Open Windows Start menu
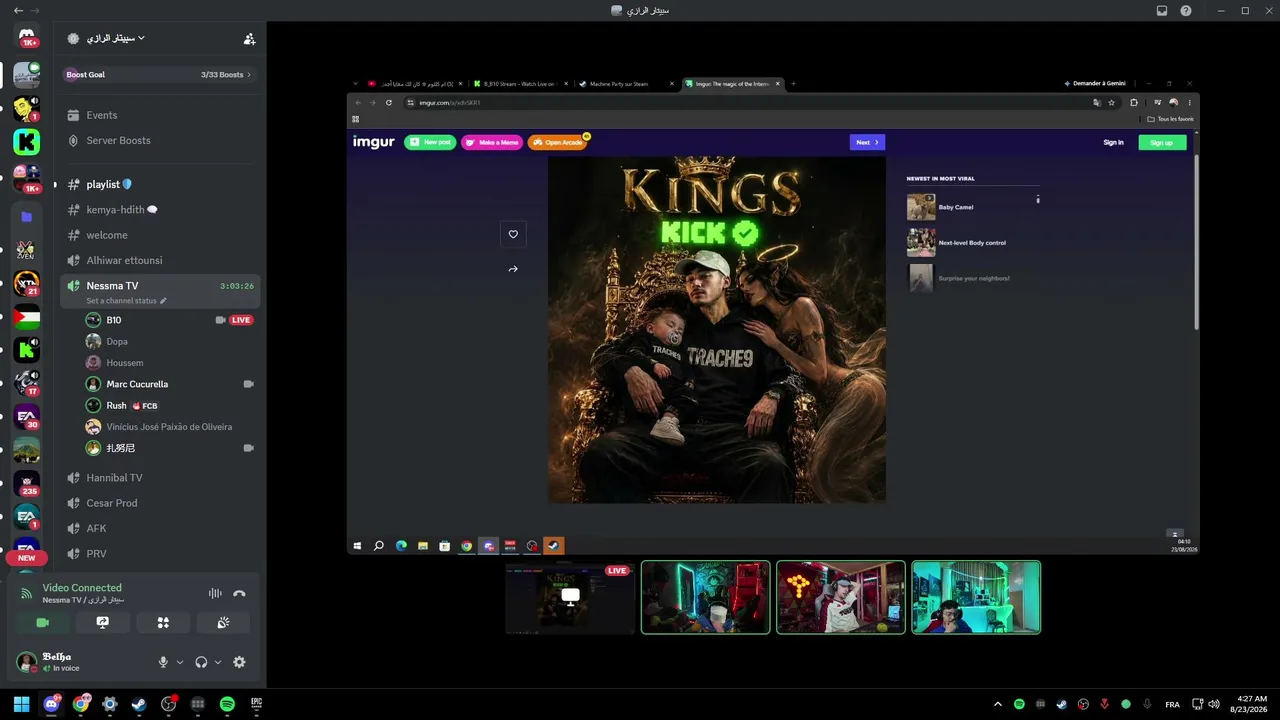This screenshot has height=720, width=1280. (21, 704)
